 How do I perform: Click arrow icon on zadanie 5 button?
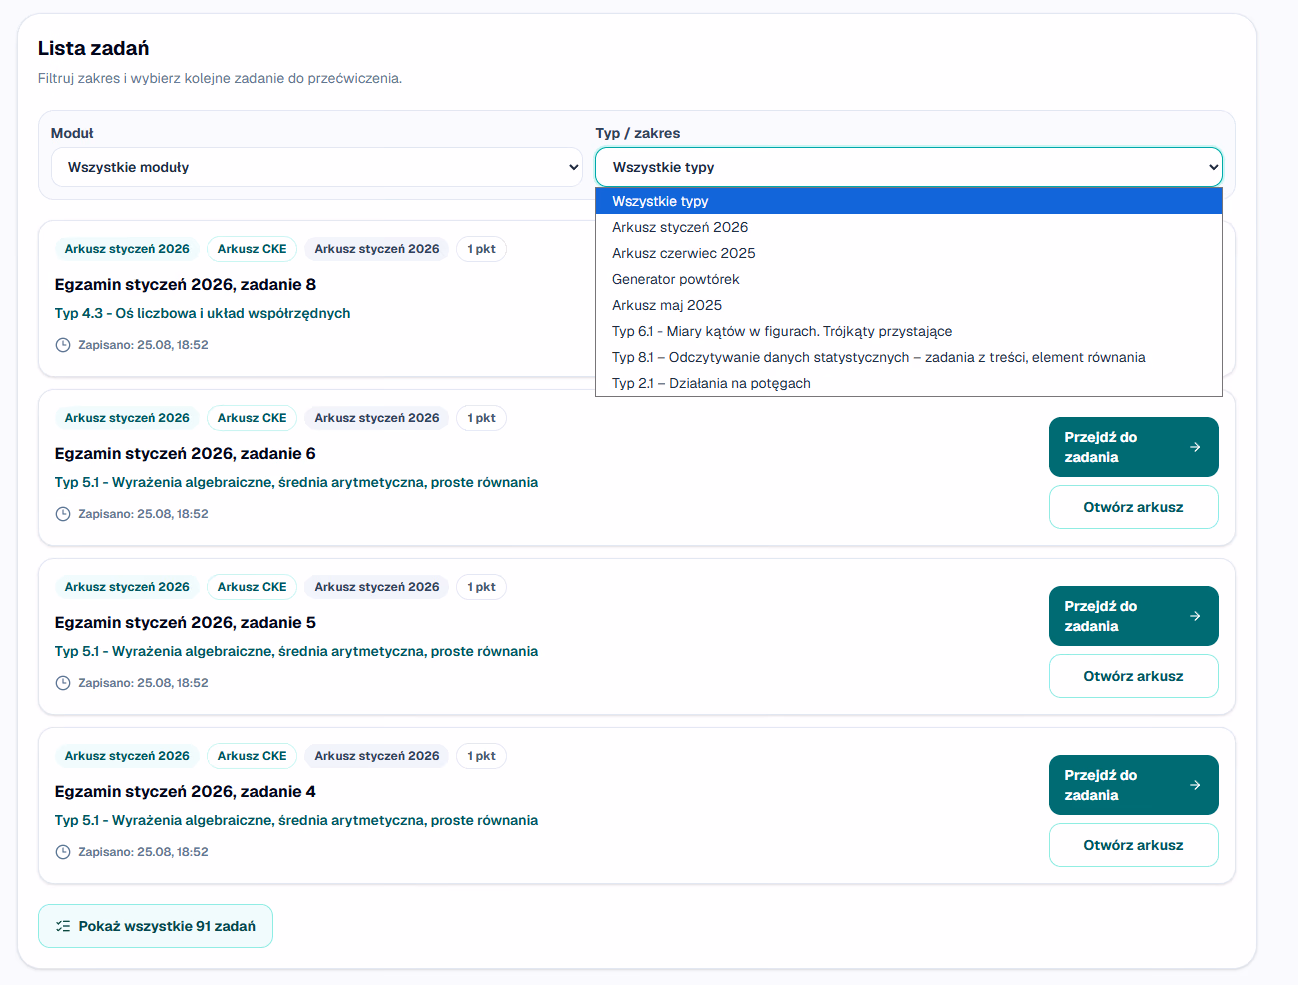[x=1195, y=616]
